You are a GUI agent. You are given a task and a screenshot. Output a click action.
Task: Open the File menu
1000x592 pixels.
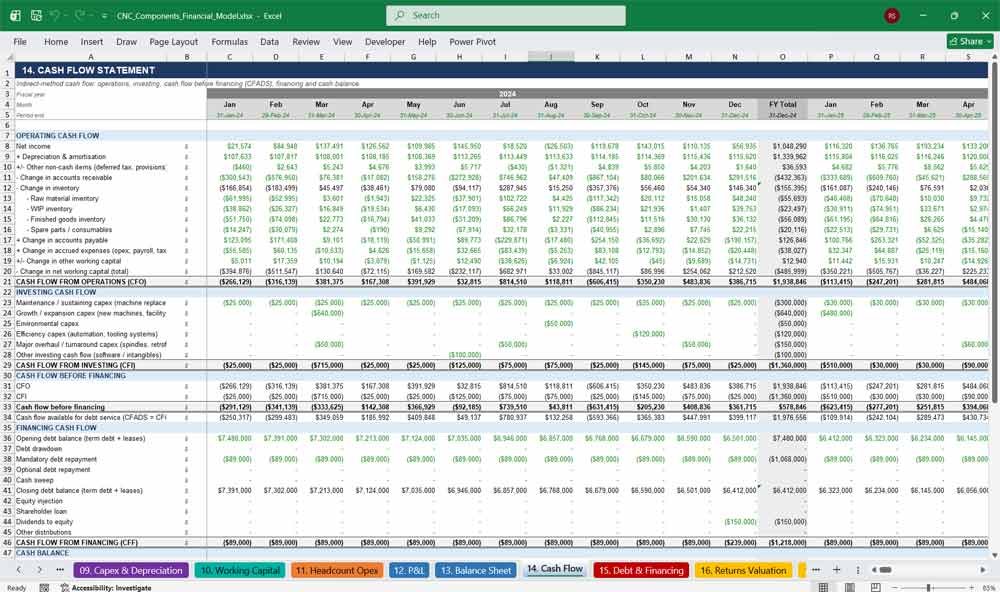pos(20,41)
